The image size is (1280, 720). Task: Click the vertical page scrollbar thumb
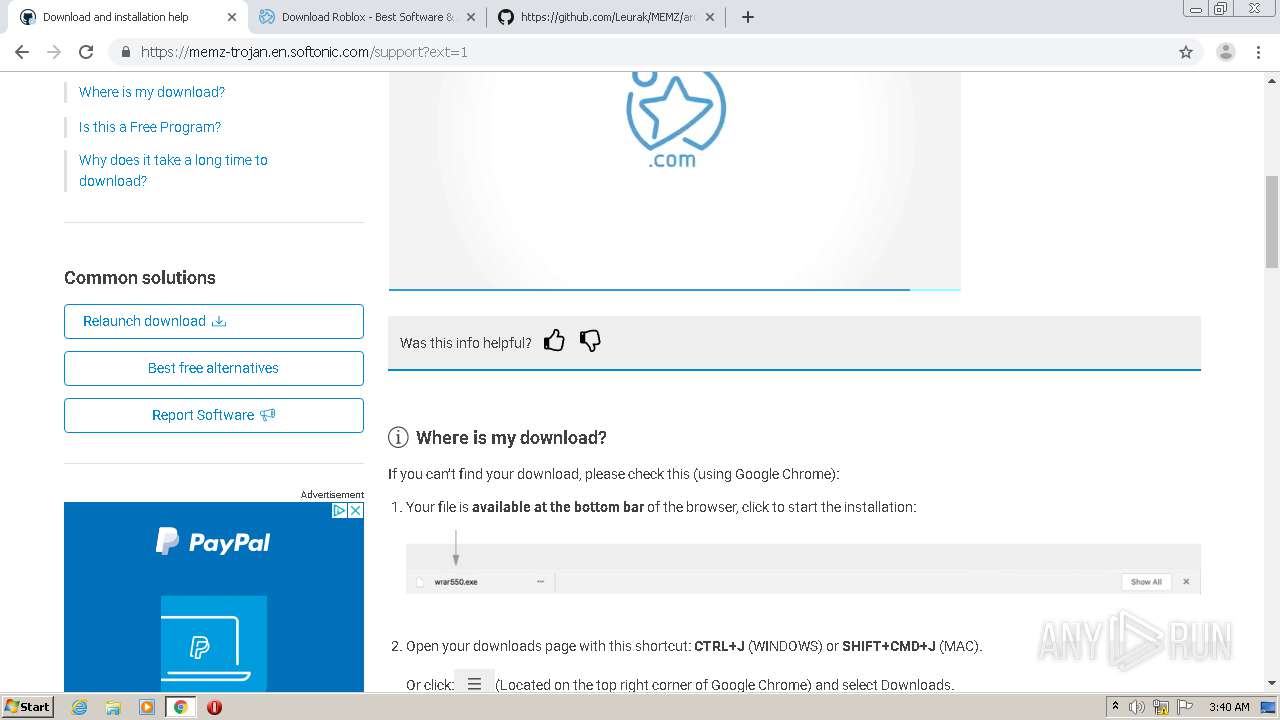pos(1272,222)
